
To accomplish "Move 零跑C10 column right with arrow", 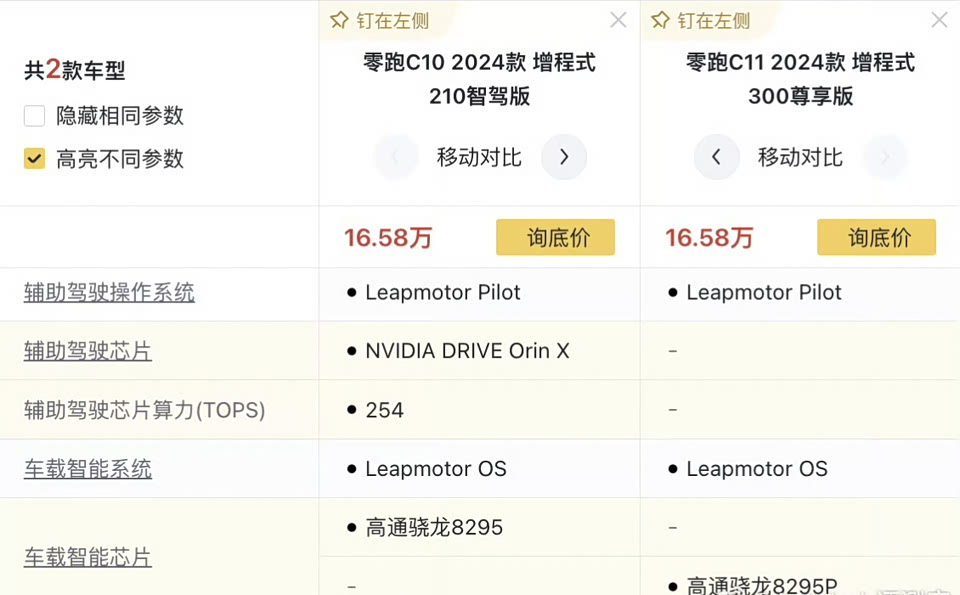I will pyautogui.click(x=564, y=157).
